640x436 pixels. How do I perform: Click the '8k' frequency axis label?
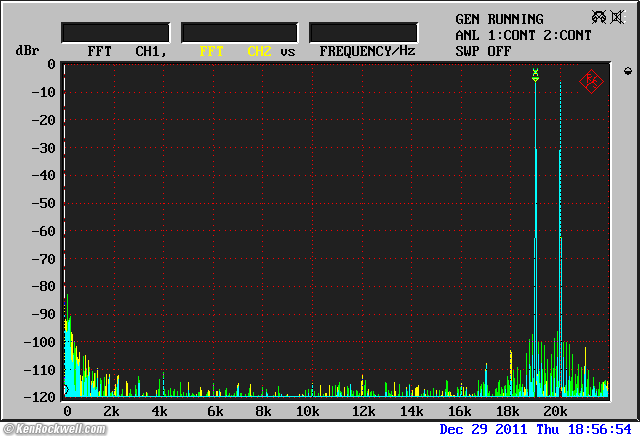tap(263, 411)
